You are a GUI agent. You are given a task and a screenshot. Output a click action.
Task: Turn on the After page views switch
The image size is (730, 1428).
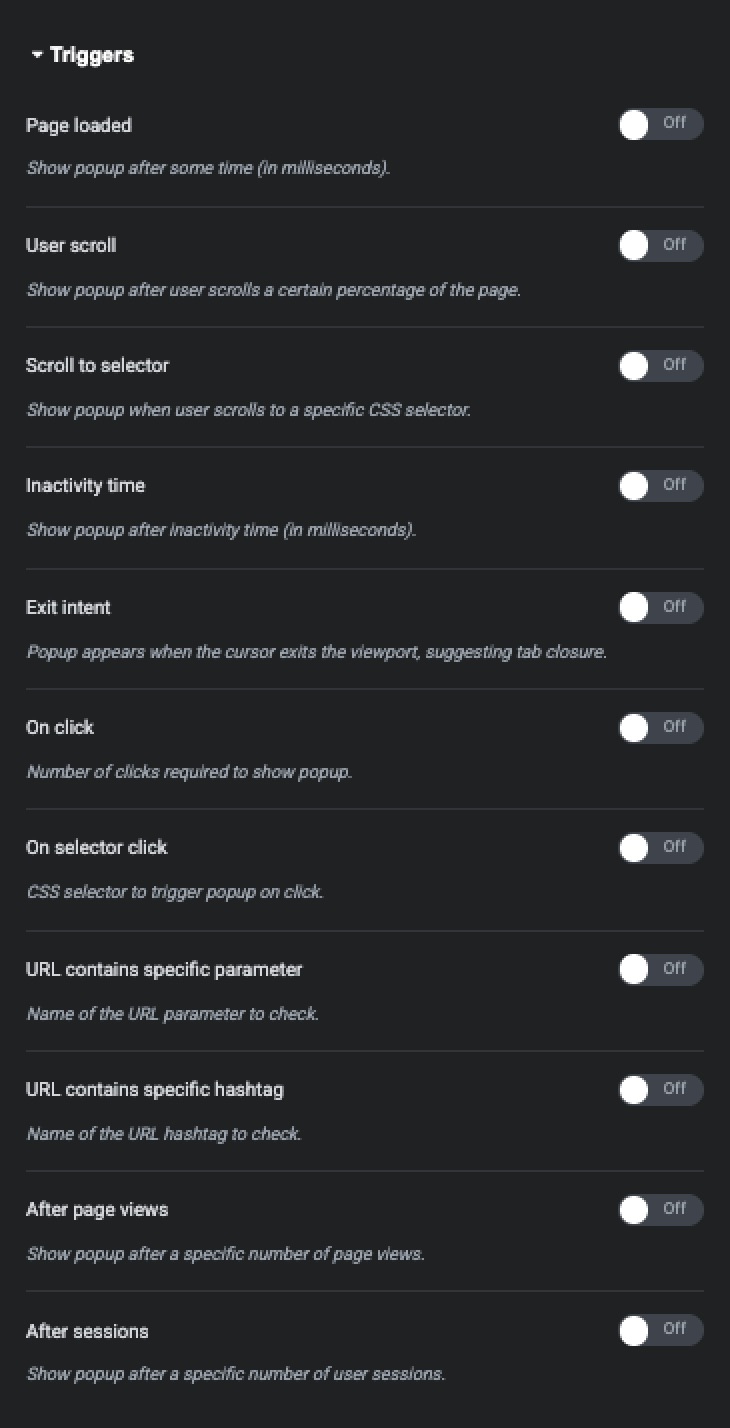(660, 1210)
